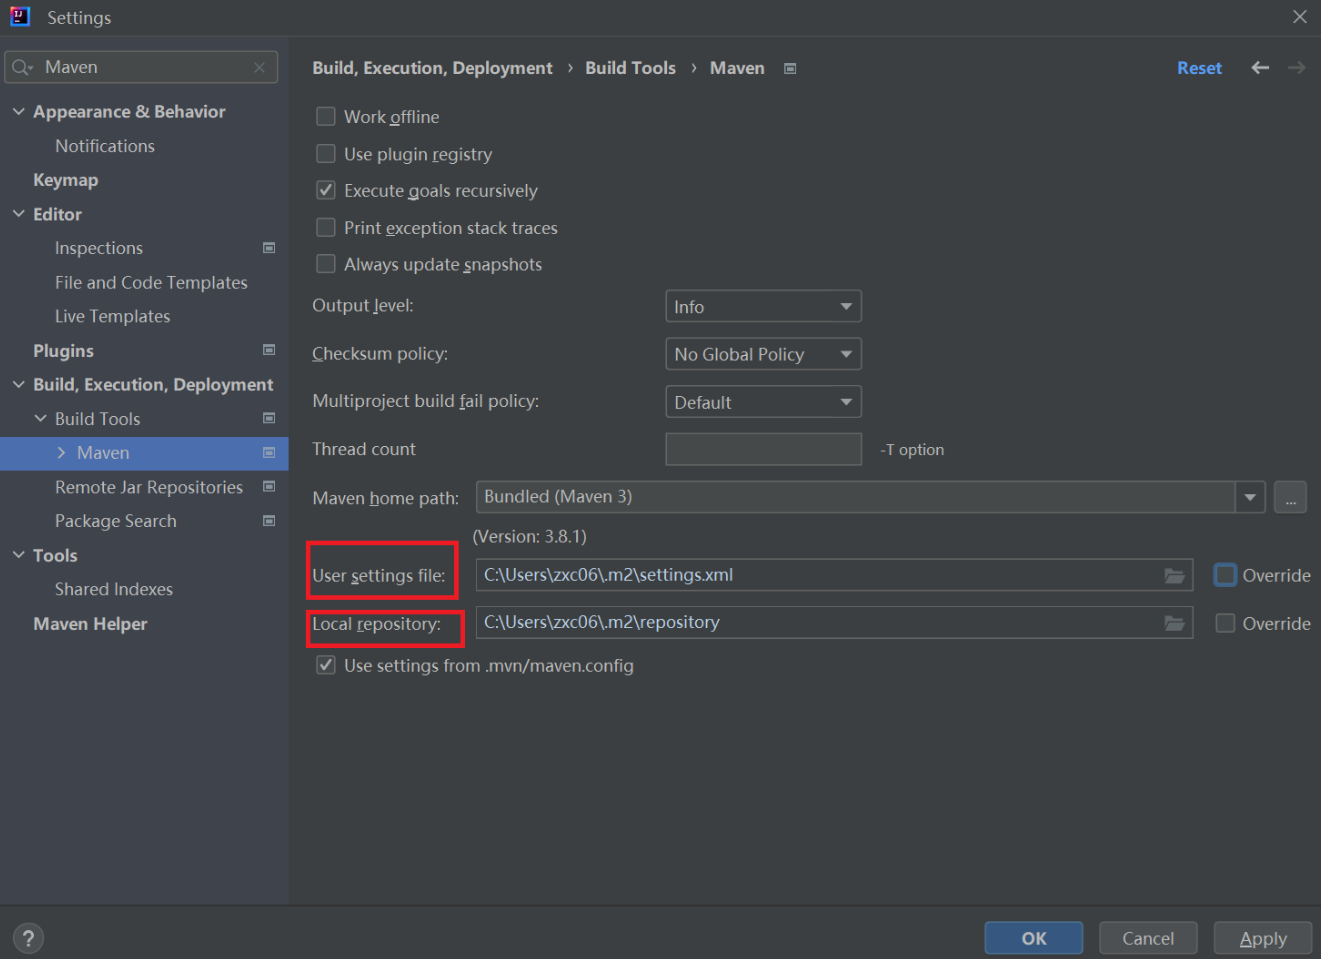Screen dimensions: 1321x959
Task: Expand the Maven tree node
Action: click(x=62, y=453)
